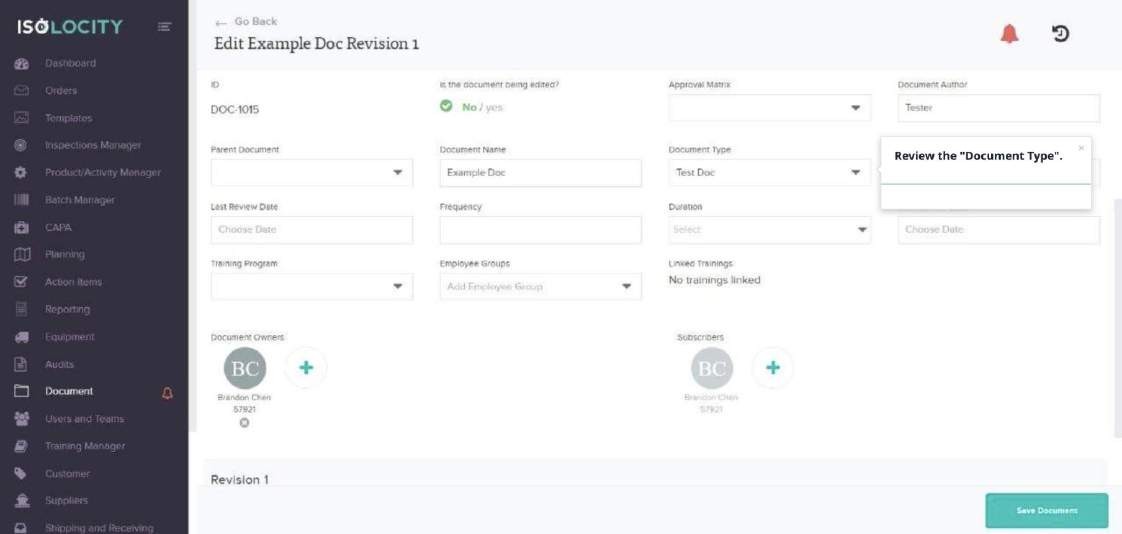Click the Document Author field
Image resolution: width=1122 pixels, height=534 pixels.
(x=999, y=108)
